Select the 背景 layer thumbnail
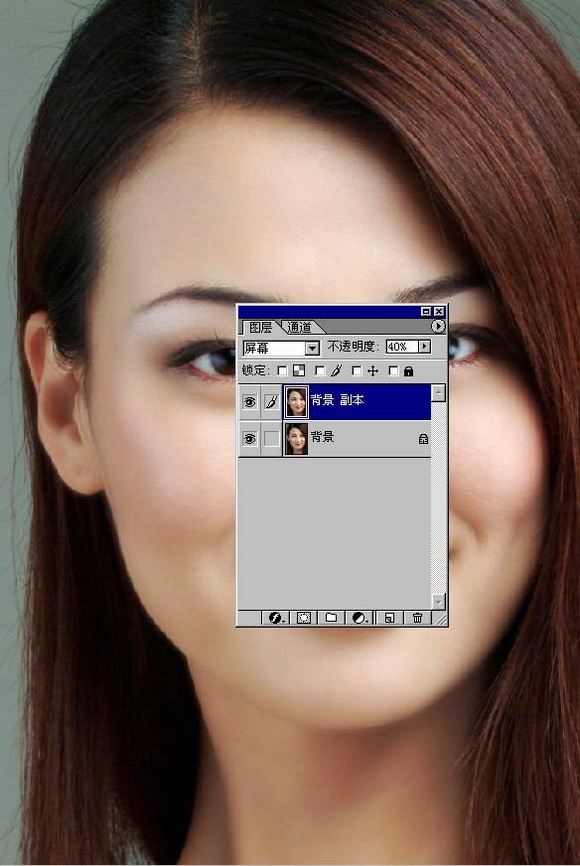The image size is (580, 866). pos(296,439)
